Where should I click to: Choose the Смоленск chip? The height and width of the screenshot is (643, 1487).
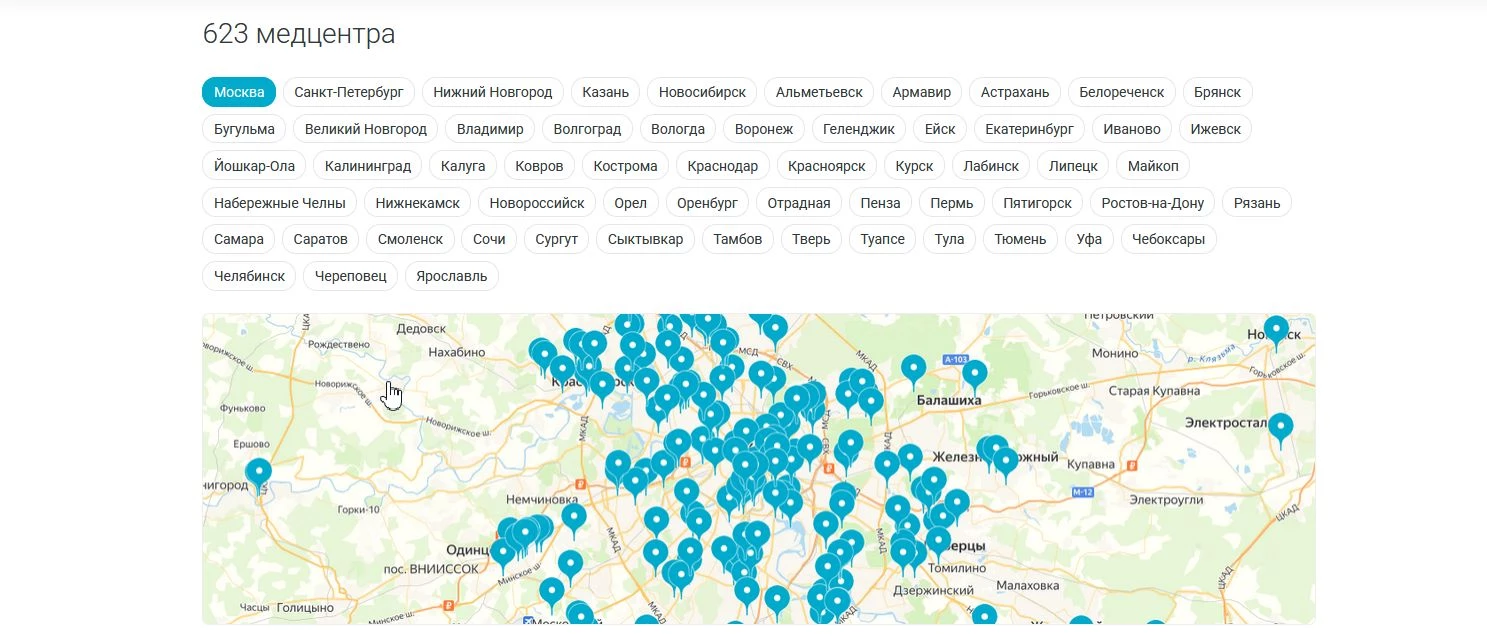[410, 240]
